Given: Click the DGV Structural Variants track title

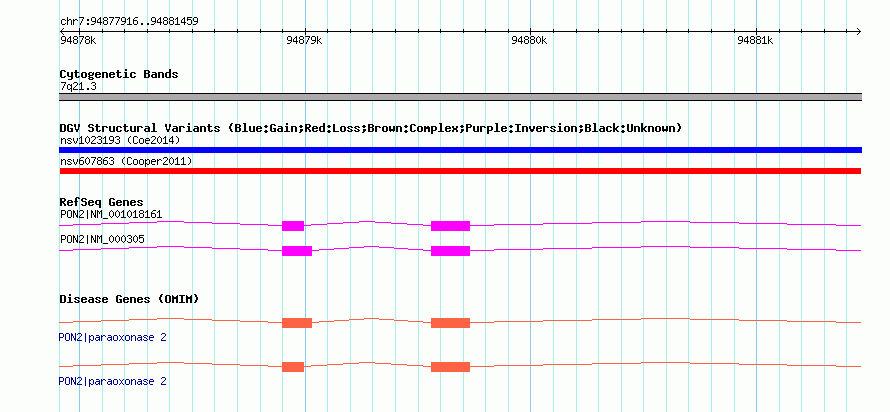Looking at the screenshot, I should click(x=370, y=128).
